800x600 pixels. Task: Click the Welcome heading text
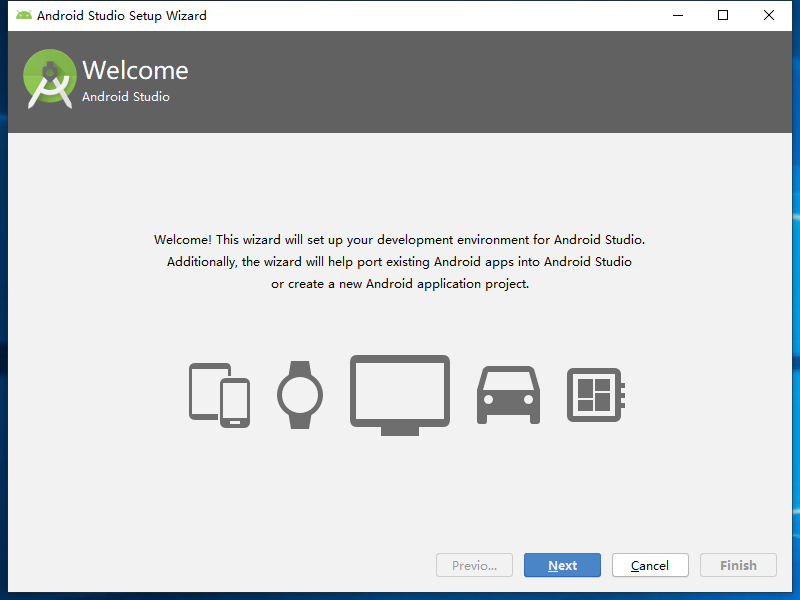coord(135,70)
